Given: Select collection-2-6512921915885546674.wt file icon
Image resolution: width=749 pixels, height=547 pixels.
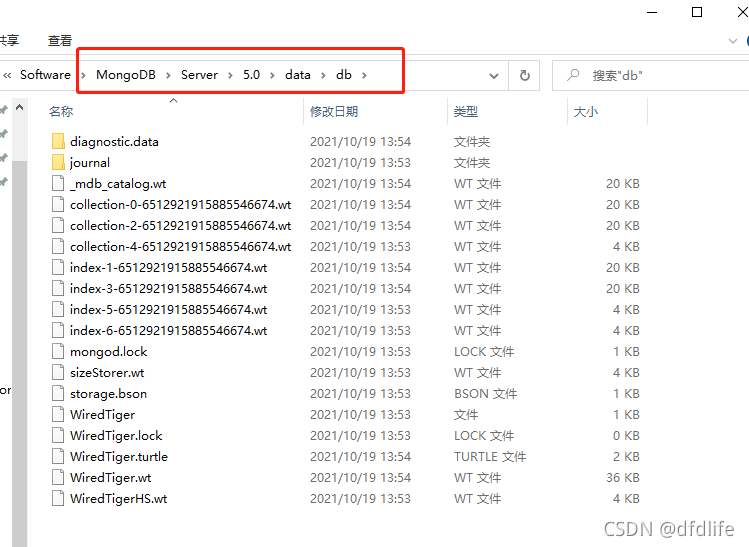Looking at the screenshot, I should pos(58,225).
